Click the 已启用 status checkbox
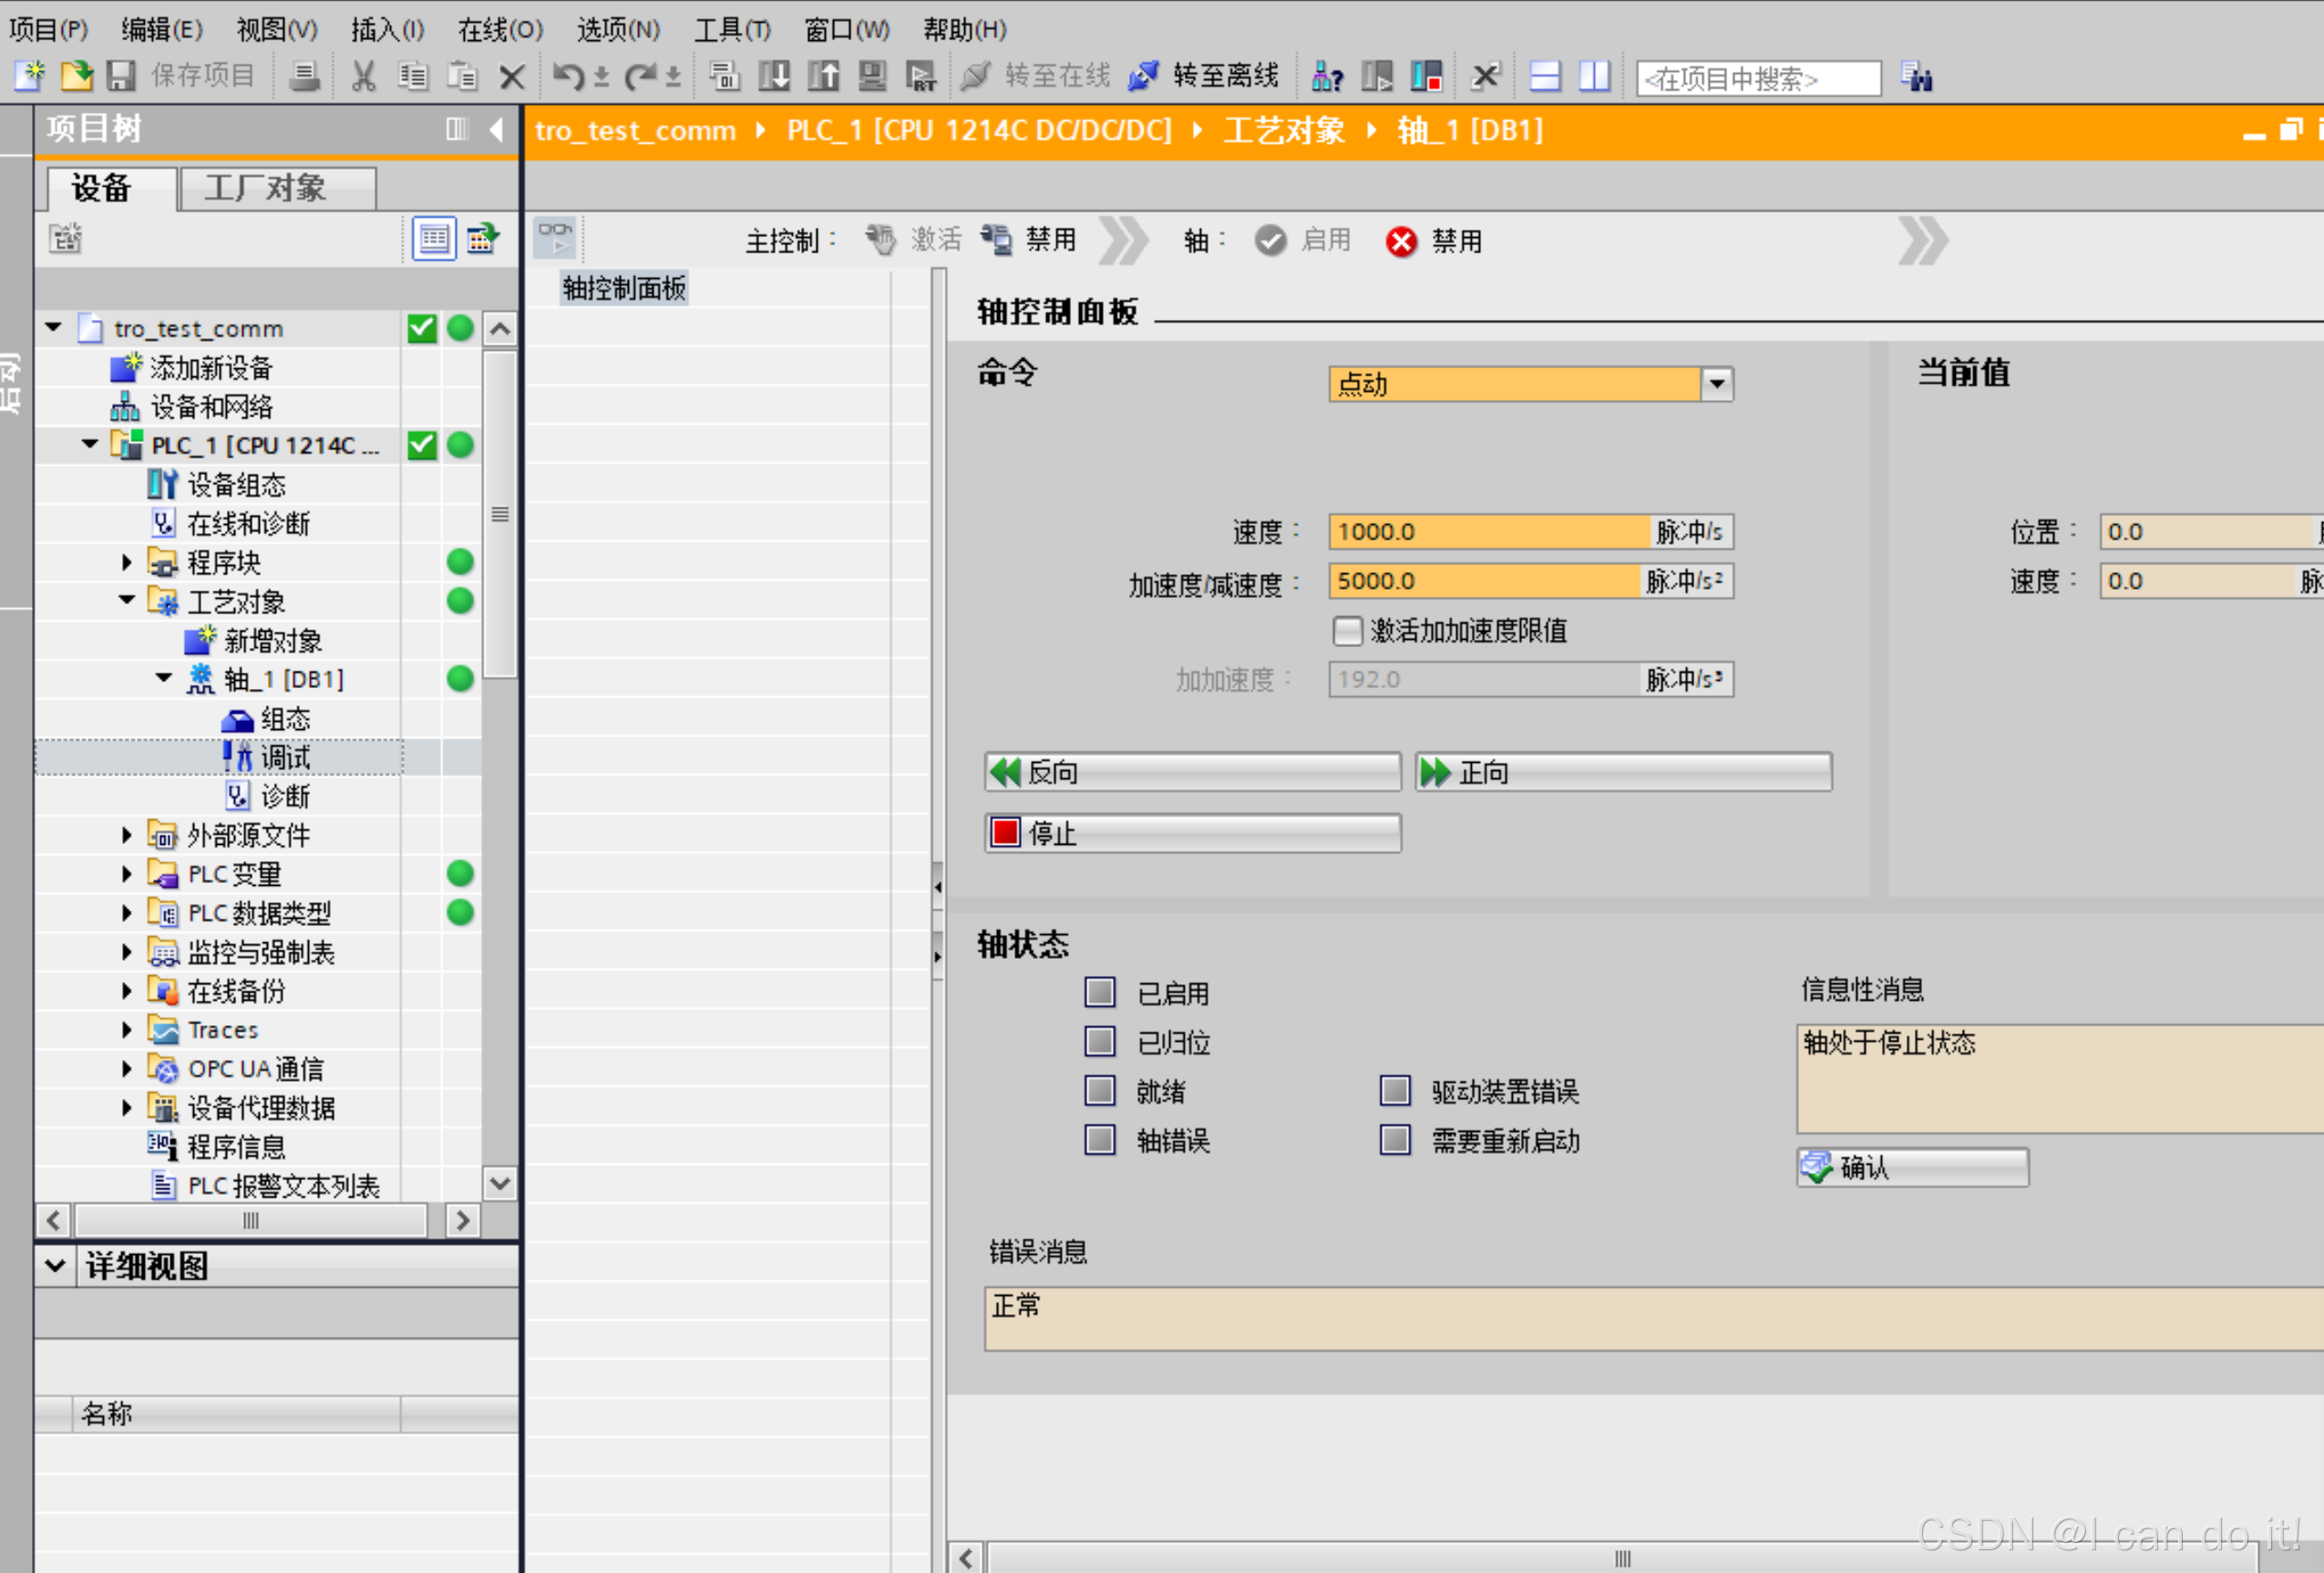Screen dimensions: 2324x1573 coord(1099,992)
